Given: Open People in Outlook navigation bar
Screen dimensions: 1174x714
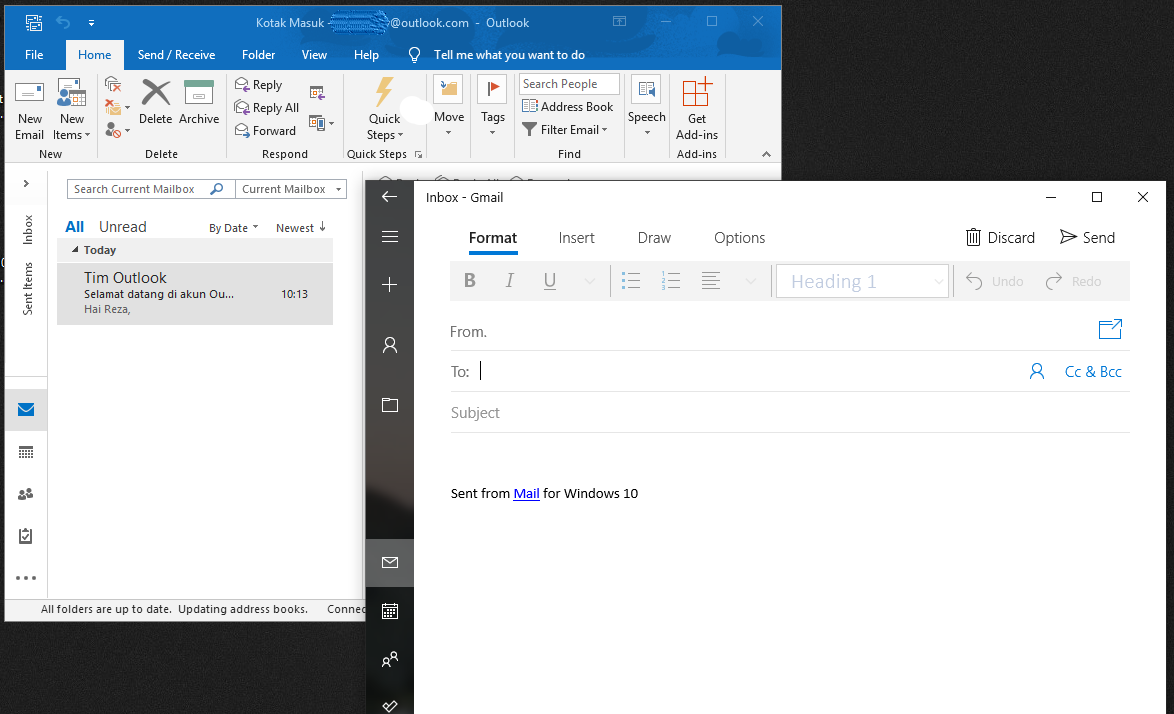Looking at the screenshot, I should pos(26,494).
